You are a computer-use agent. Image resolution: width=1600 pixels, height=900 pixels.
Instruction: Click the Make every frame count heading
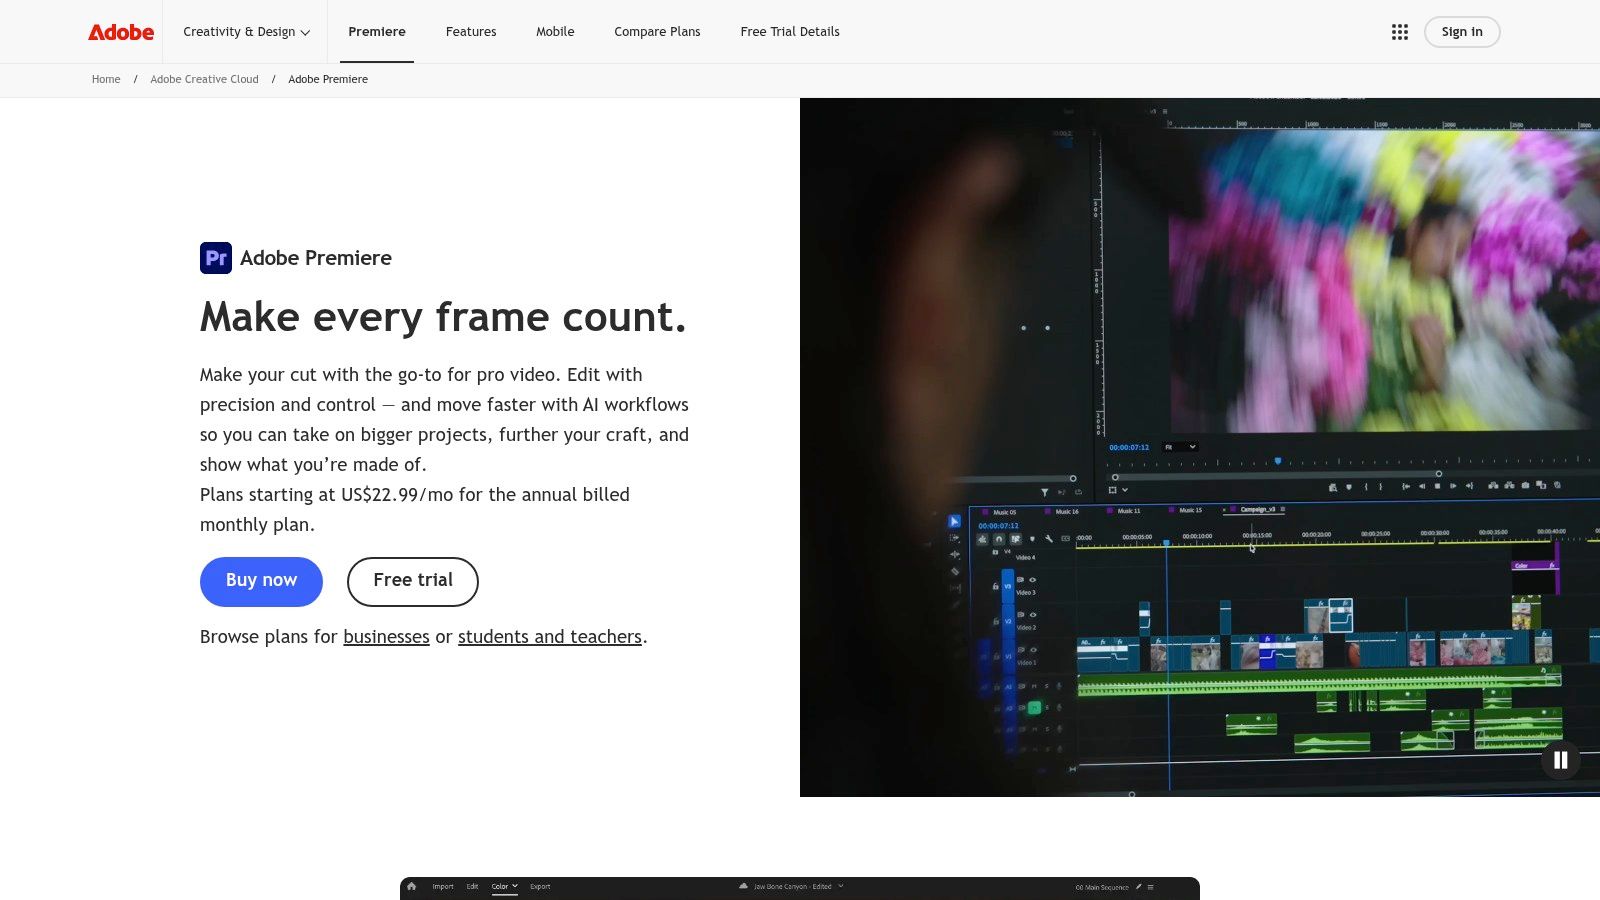tap(443, 318)
